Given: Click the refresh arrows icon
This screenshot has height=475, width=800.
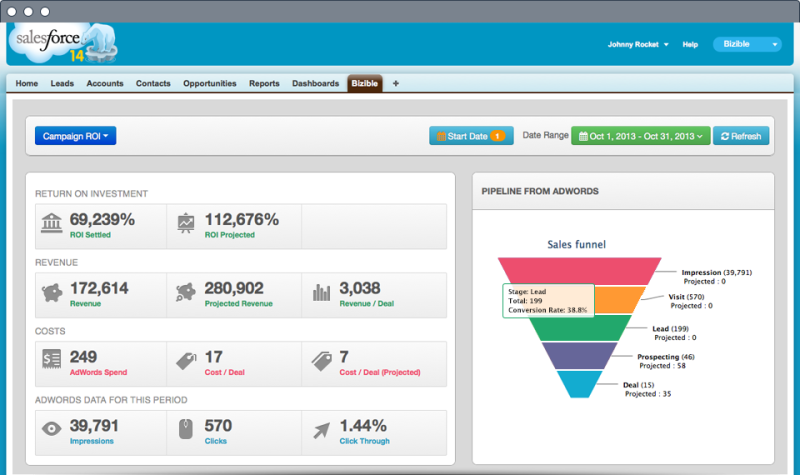Looking at the screenshot, I should [x=724, y=136].
